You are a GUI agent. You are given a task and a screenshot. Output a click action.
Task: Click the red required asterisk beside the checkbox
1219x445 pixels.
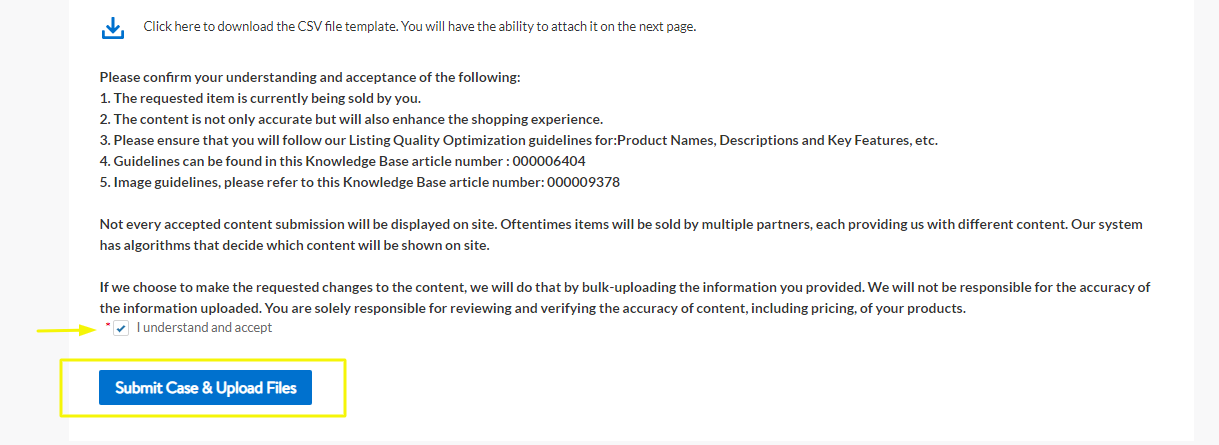tap(108, 326)
